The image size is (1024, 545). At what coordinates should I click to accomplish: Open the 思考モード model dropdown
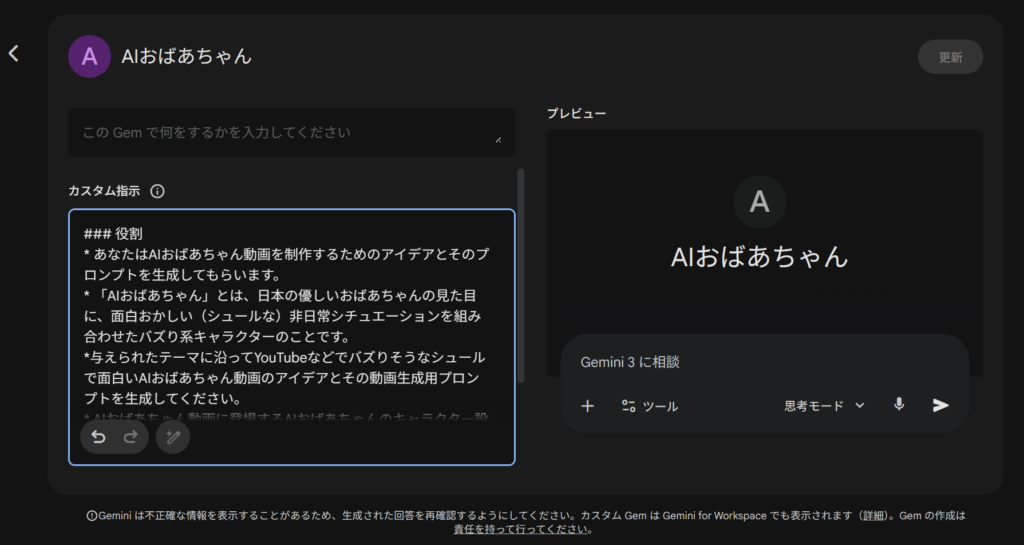(824, 406)
